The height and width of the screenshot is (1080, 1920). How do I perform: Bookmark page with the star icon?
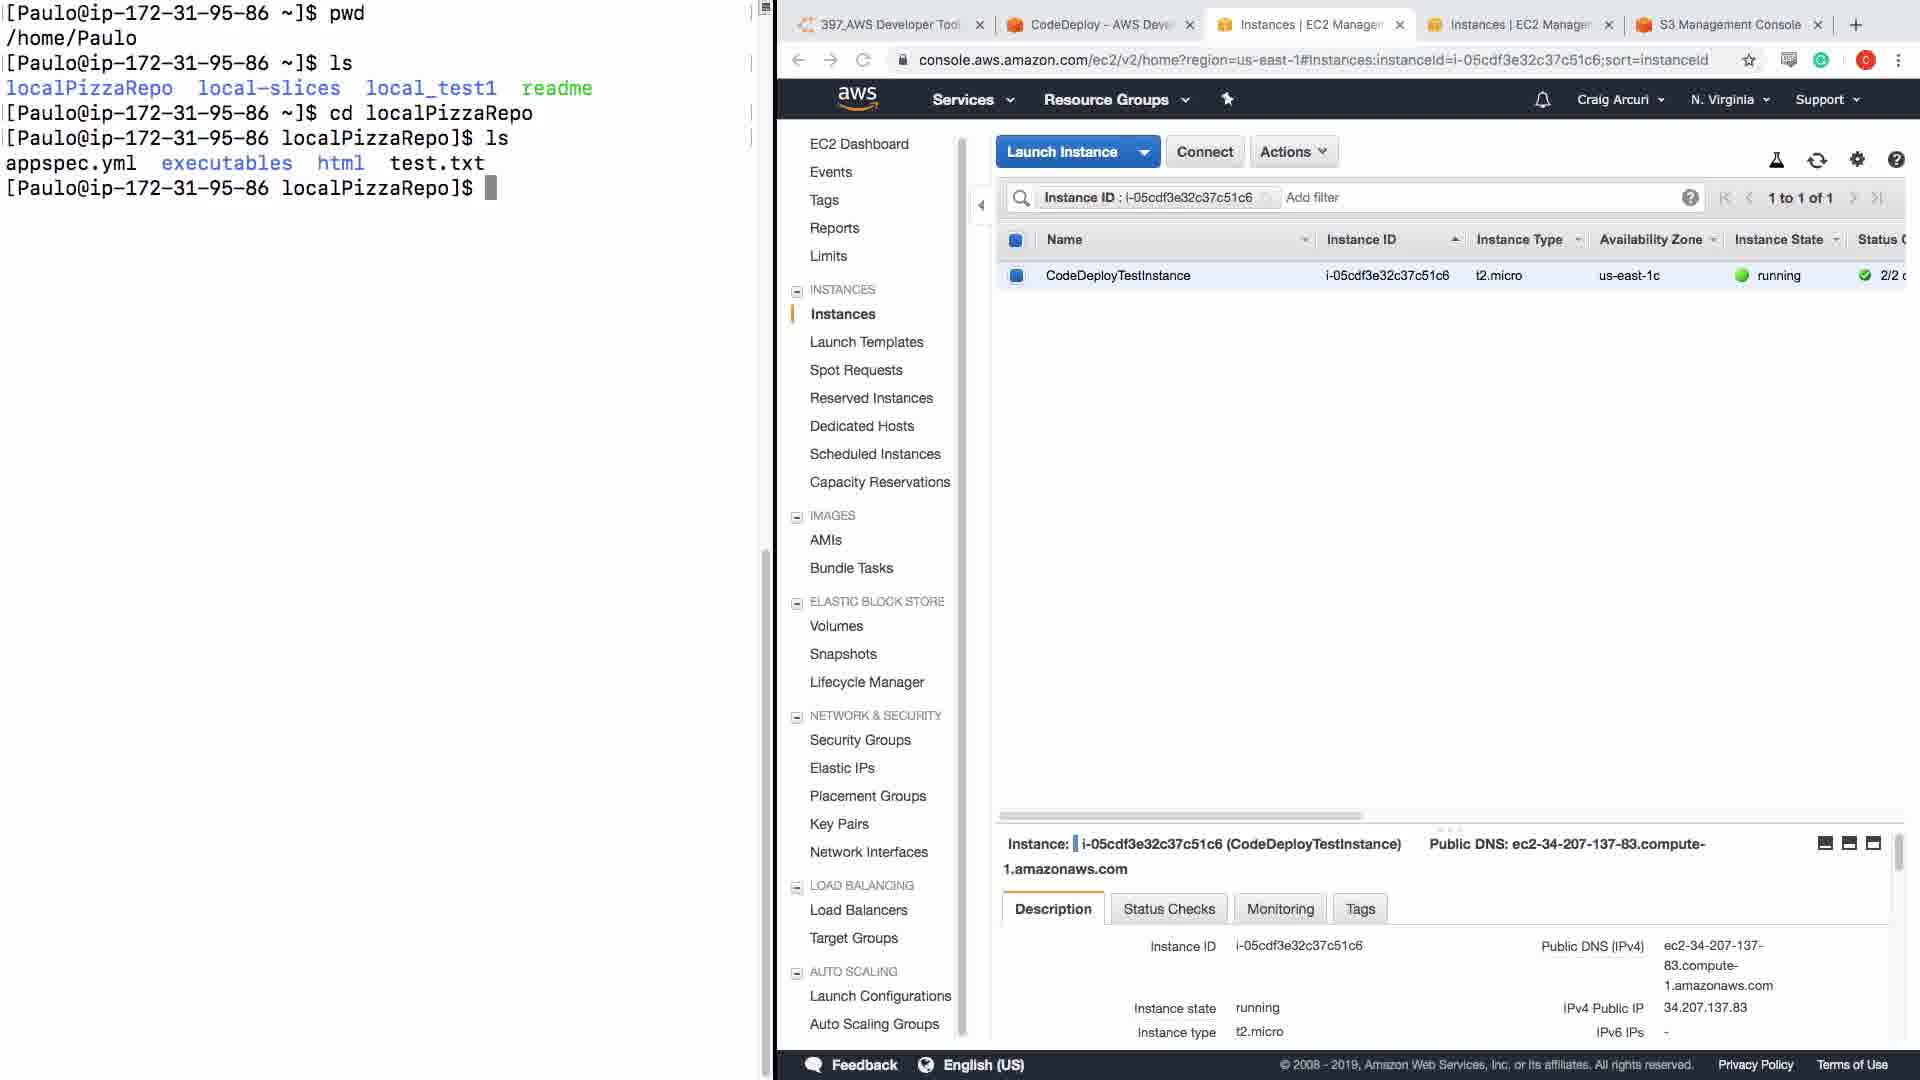(x=1748, y=60)
